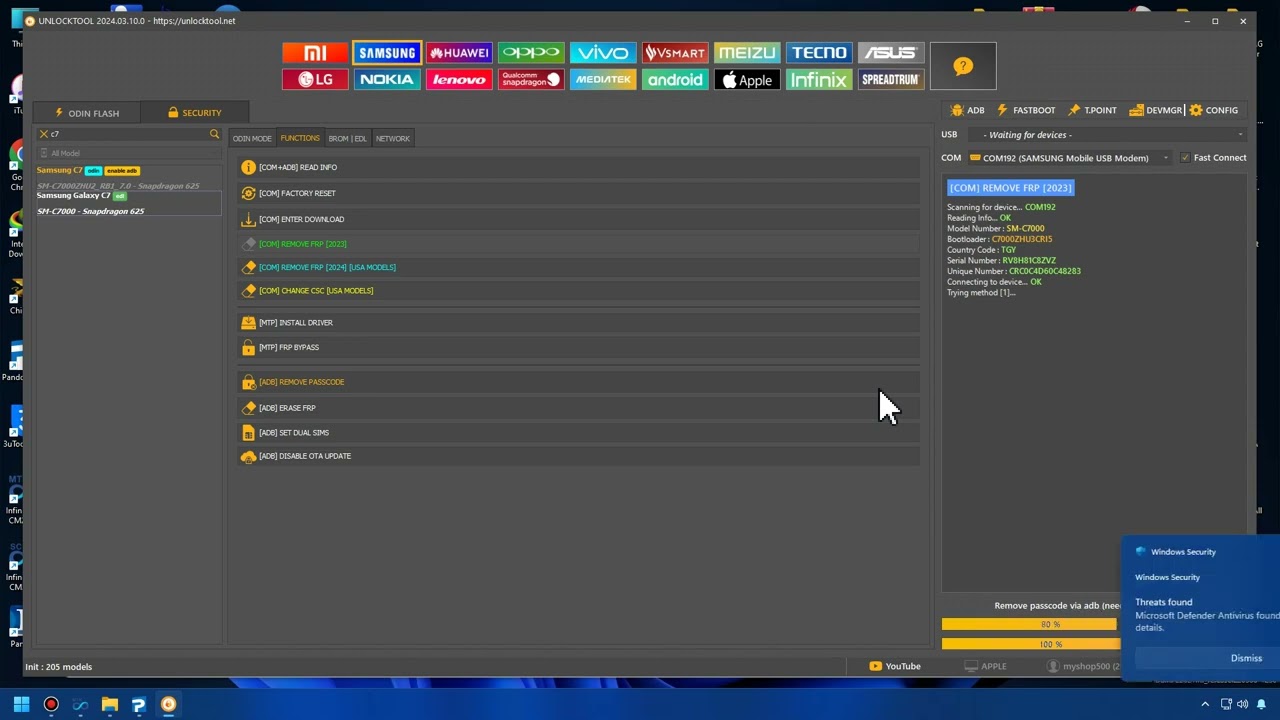Clear the model search with the X icon

tap(44, 134)
